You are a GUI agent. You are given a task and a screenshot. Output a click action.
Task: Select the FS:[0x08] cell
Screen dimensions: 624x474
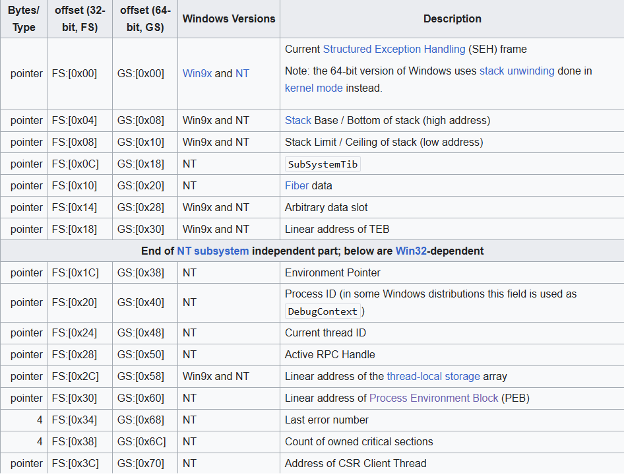80,142
